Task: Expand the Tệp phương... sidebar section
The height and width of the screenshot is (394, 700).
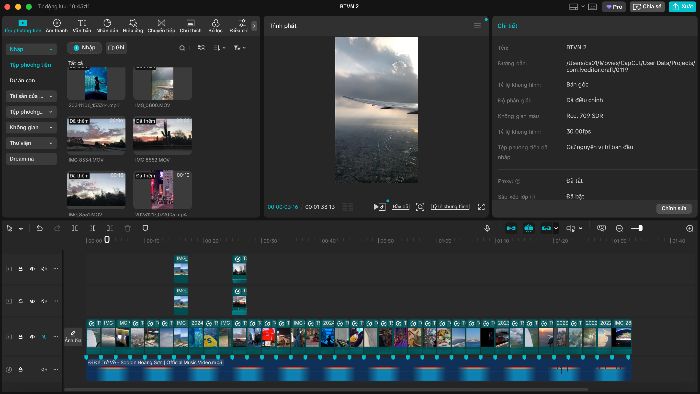Action: [31, 112]
